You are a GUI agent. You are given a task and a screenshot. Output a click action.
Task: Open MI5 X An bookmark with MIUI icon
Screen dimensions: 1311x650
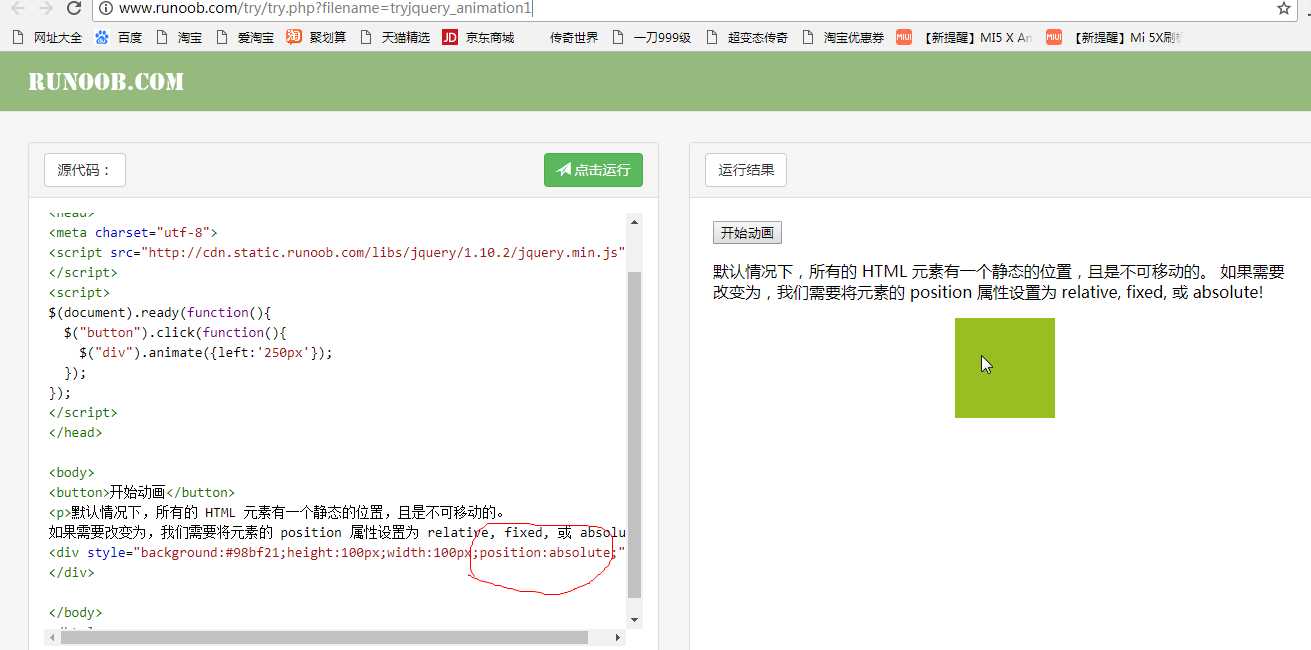pyautogui.click(x=965, y=37)
